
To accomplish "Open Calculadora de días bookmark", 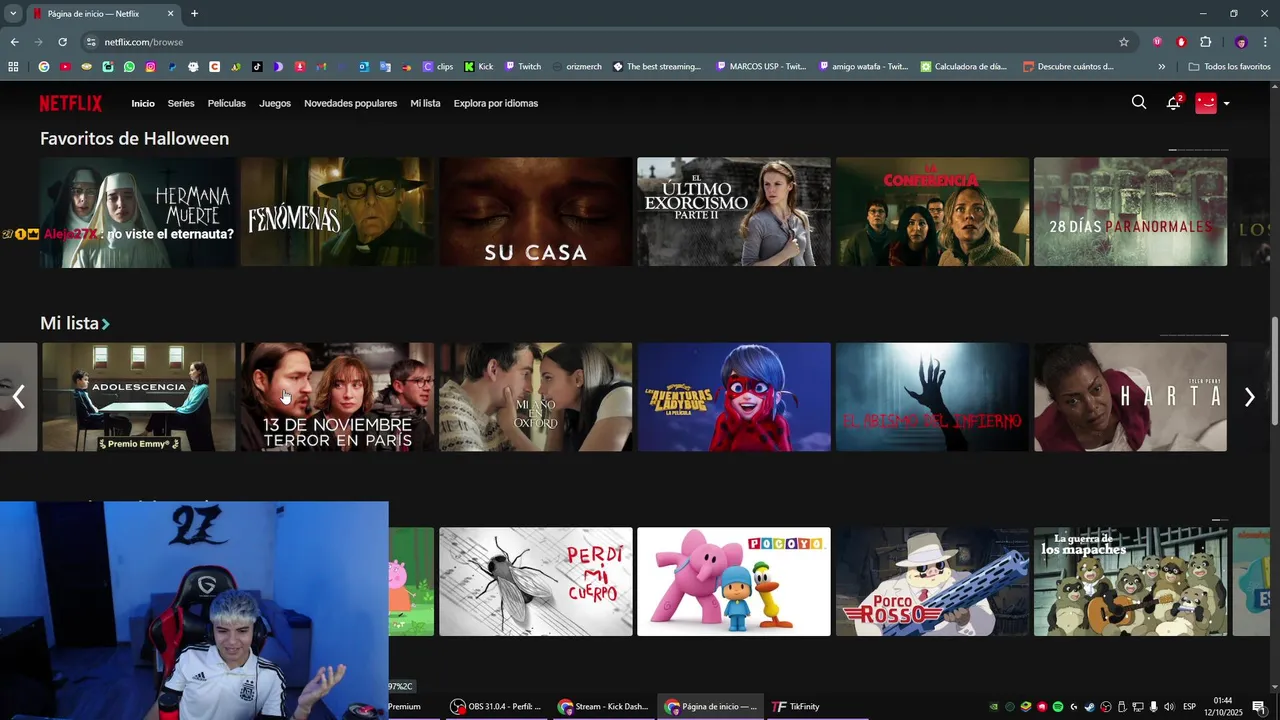I will (964, 67).
